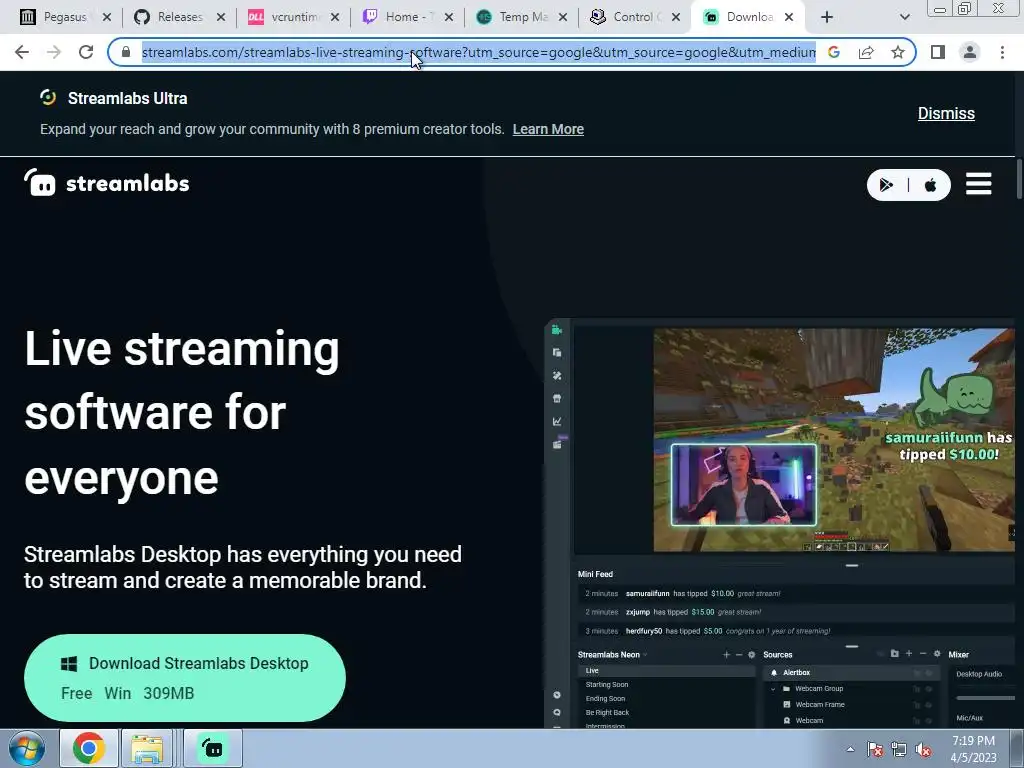This screenshot has width=1024, height=768.
Task: Close the Twitch Home tab
Action: [x=449, y=17]
